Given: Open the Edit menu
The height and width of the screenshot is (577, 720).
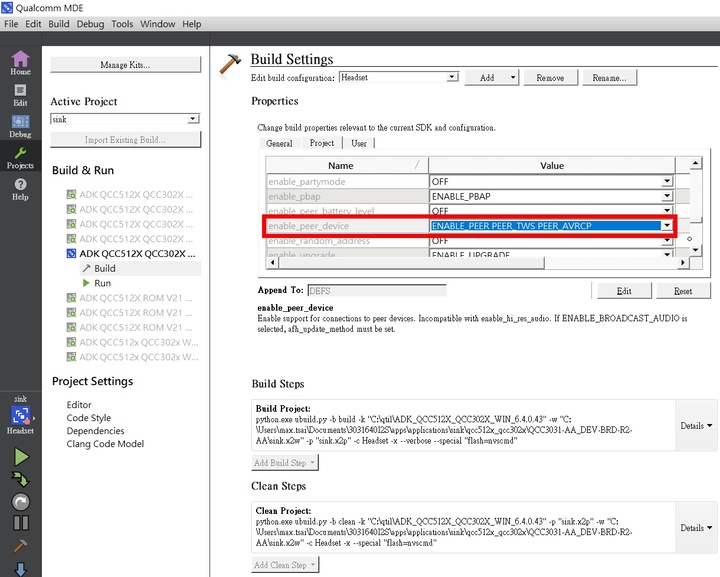Looking at the screenshot, I should (x=33, y=24).
